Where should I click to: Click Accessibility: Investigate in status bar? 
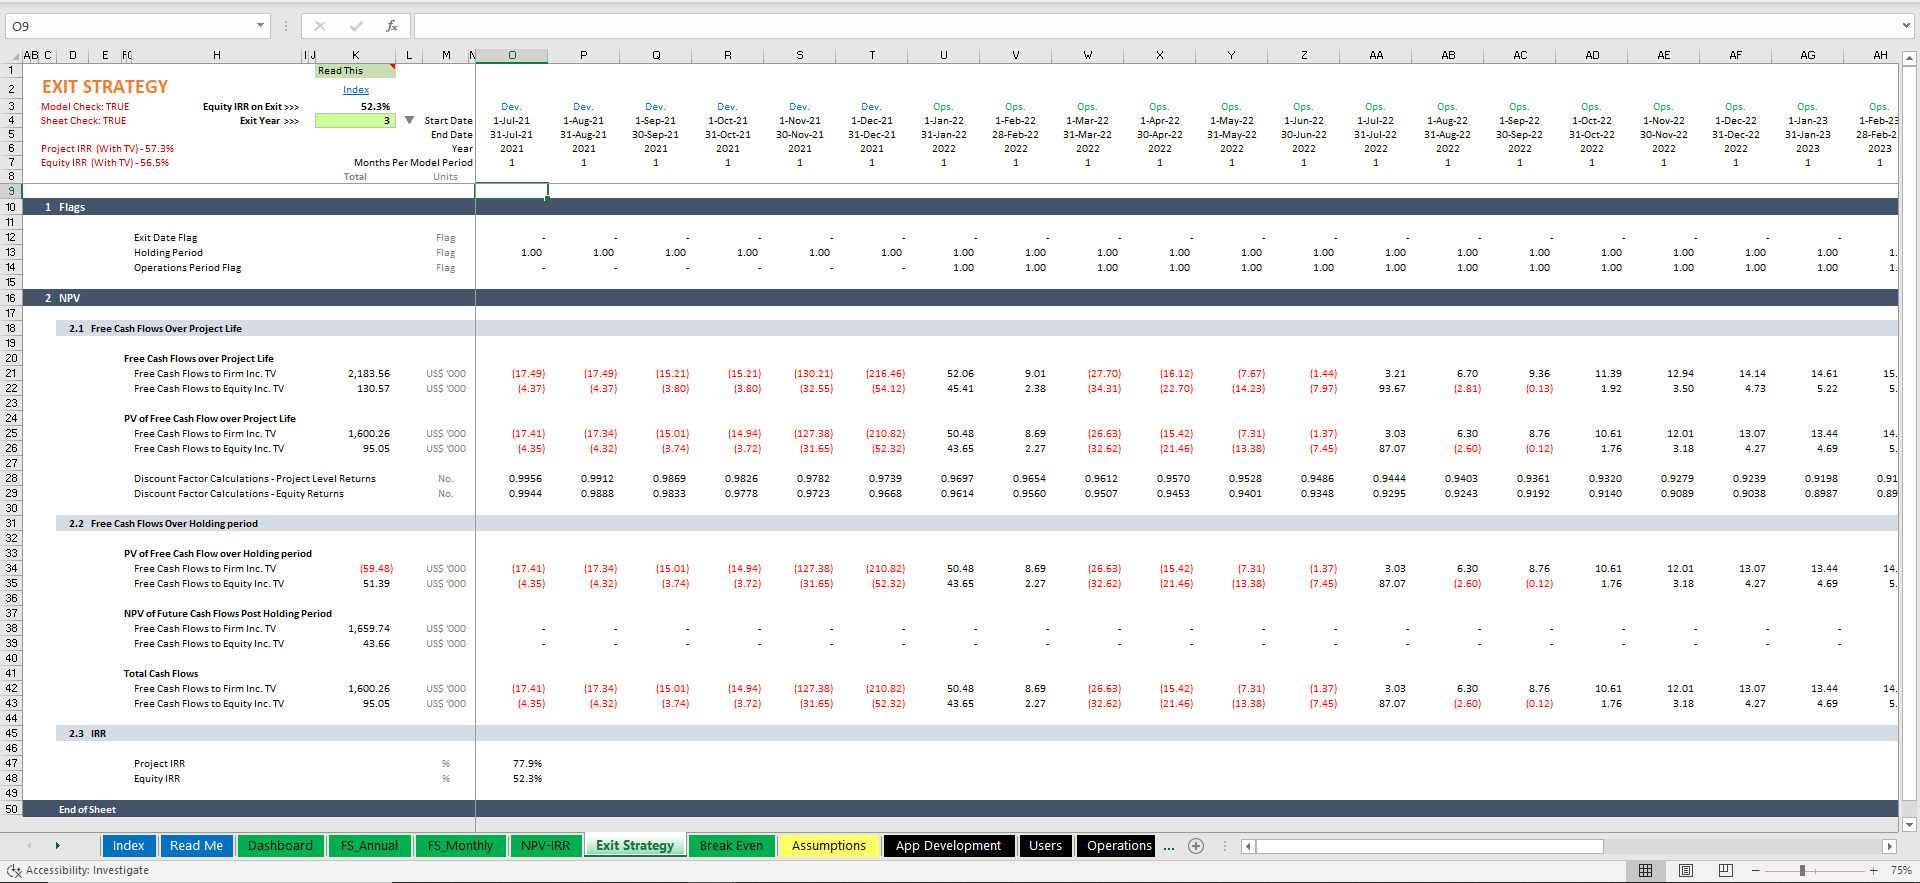pyautogui.click(x=78, y=871)
